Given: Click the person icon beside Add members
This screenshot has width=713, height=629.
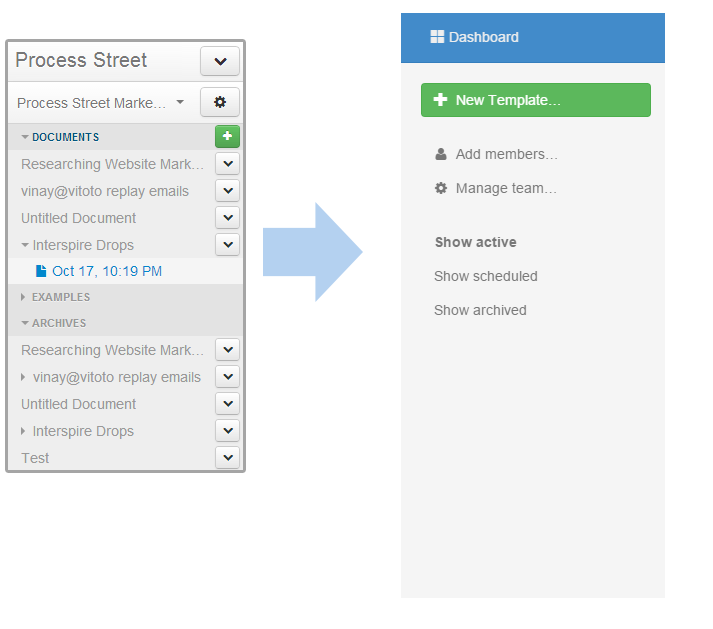Looking at the screenshot, I should 441,154.
